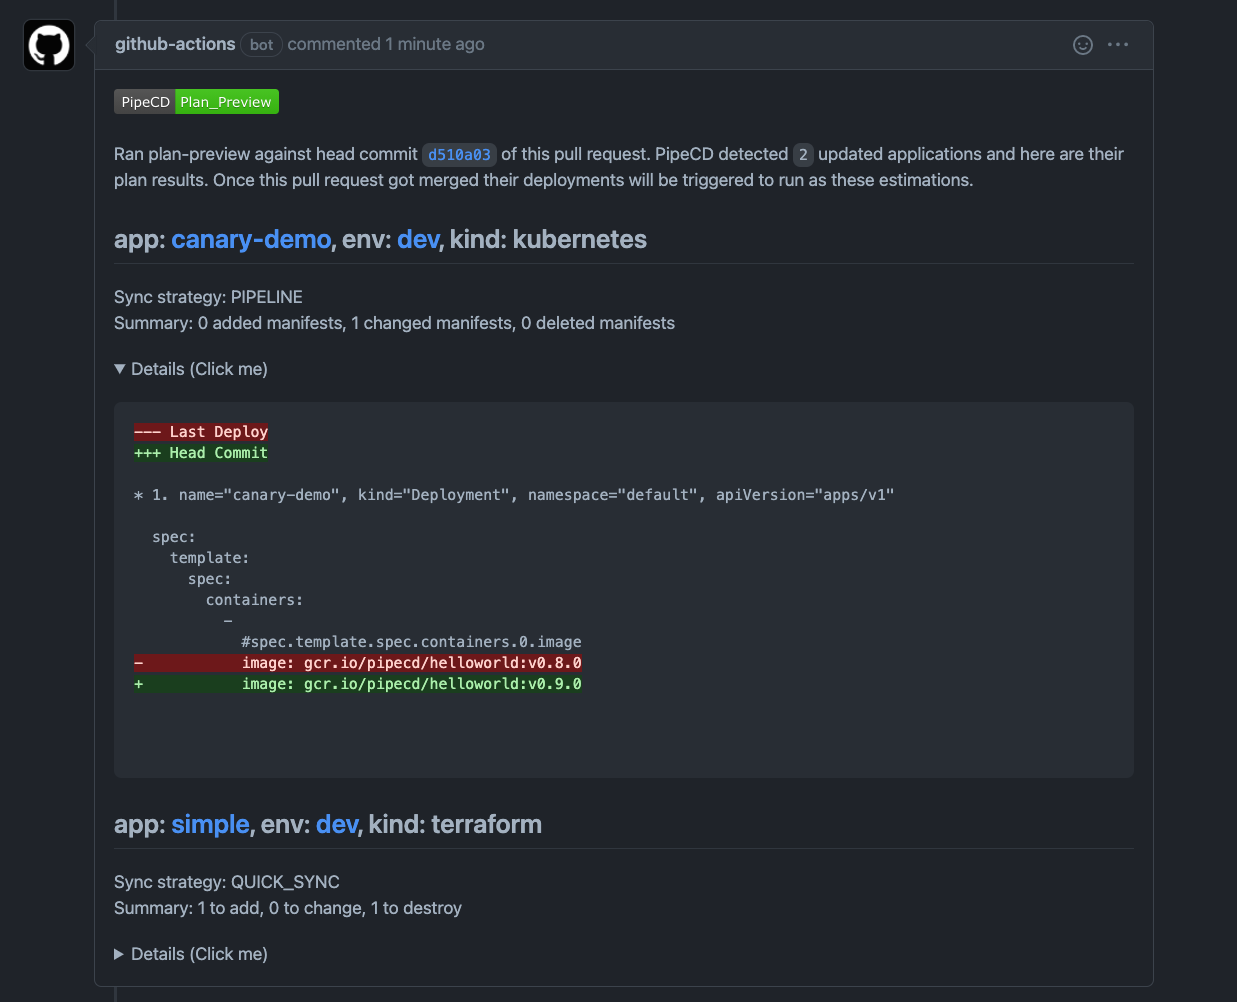Click the "commented 1 minute ago" timestamp
Image resolution: width=1237 pixels, height=1002 pixels.
386,44
